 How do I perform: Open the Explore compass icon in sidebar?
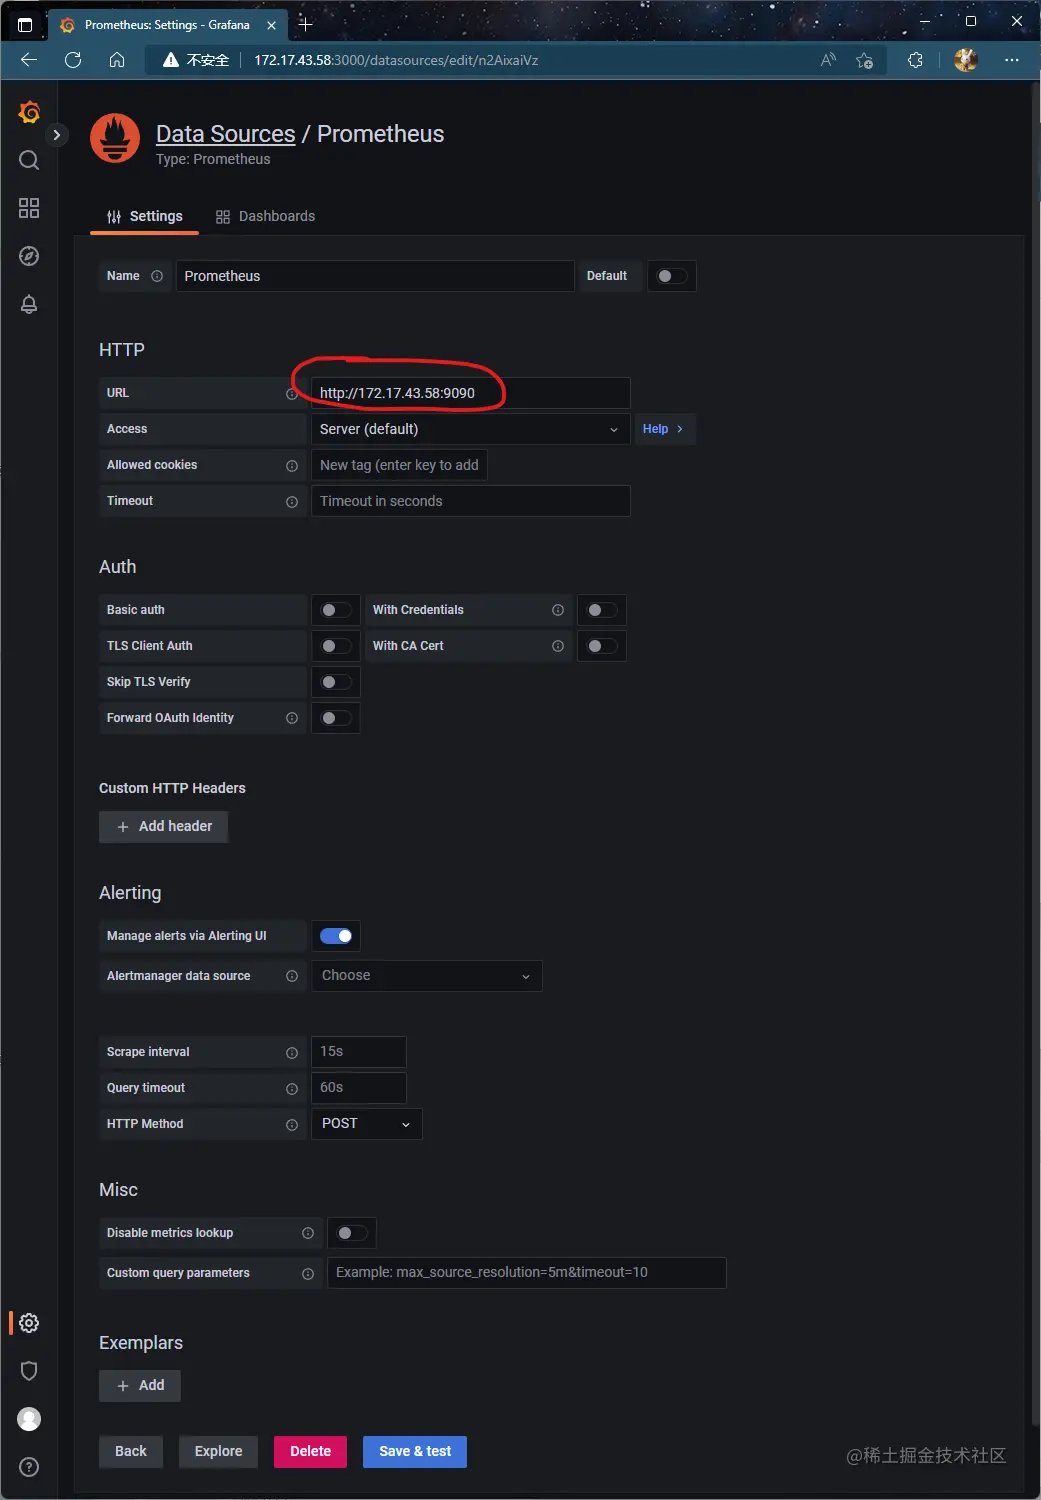coord(29,256)
